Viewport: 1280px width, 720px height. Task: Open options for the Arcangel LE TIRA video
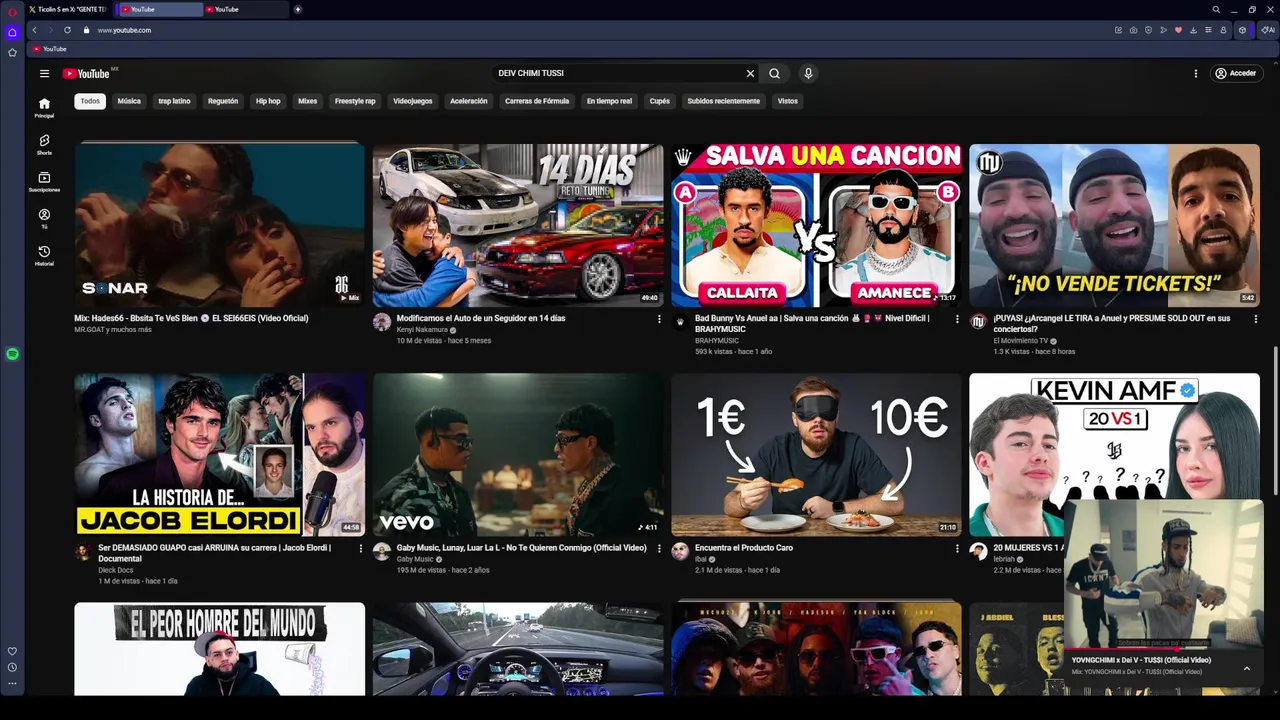pyautogui.click(x=1256, y=319)
